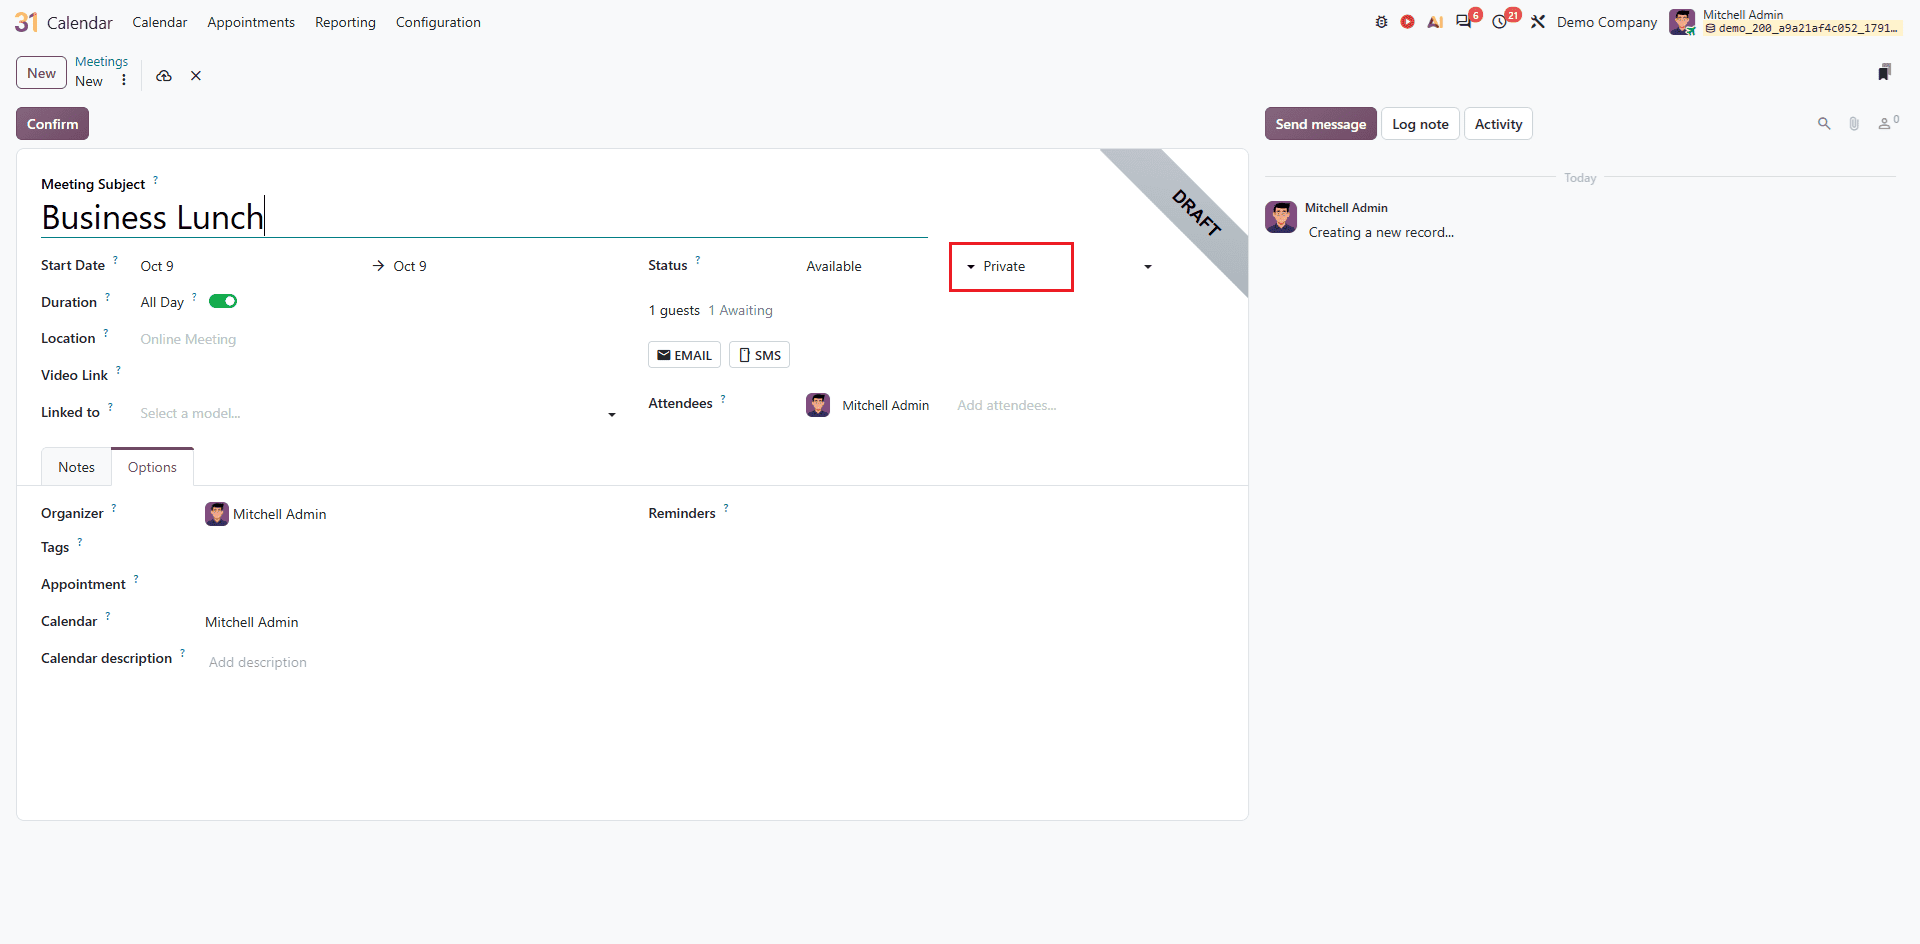Screen dimensions: 1920x944
Task: Open the Configuration menu
Action: (x=438, y=22)
